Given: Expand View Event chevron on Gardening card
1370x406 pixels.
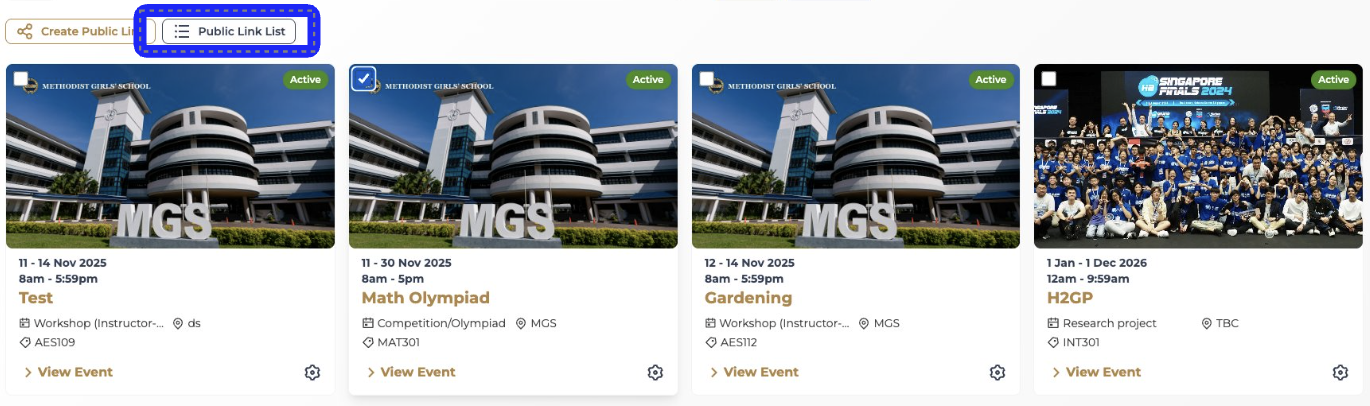Looking at the screenshot, I should 713,373.
